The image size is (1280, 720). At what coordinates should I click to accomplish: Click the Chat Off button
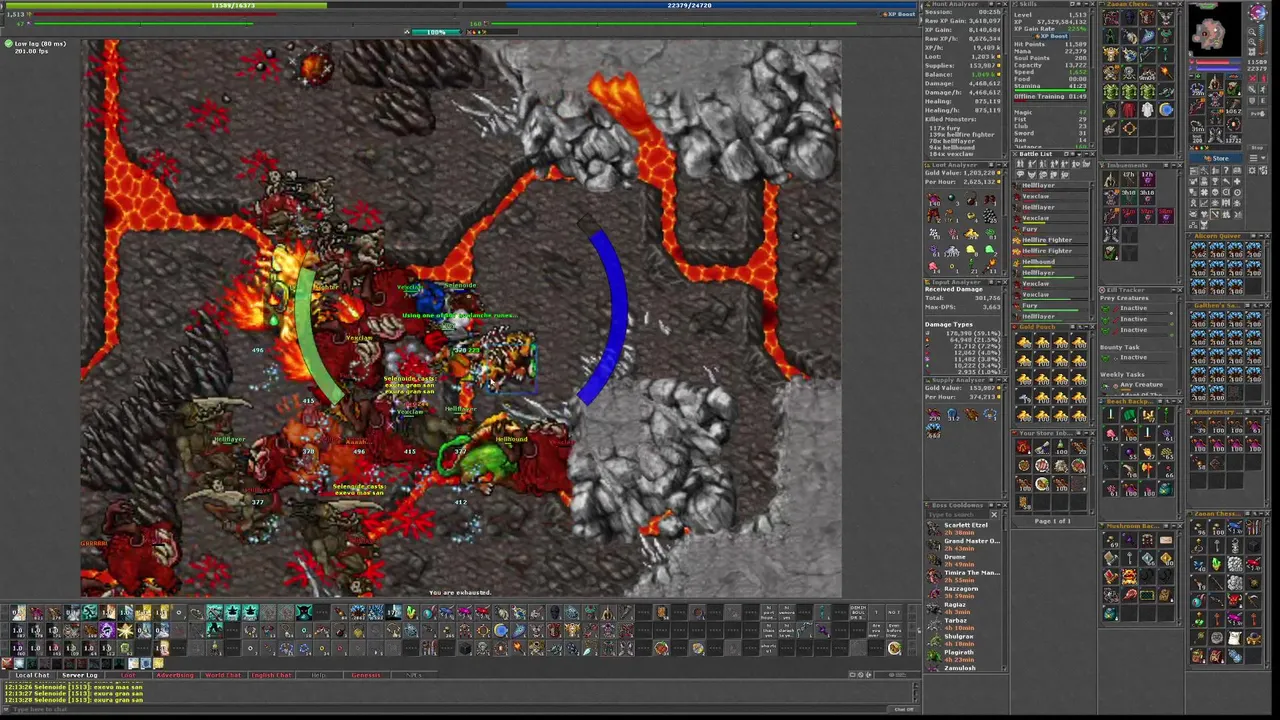903,708
